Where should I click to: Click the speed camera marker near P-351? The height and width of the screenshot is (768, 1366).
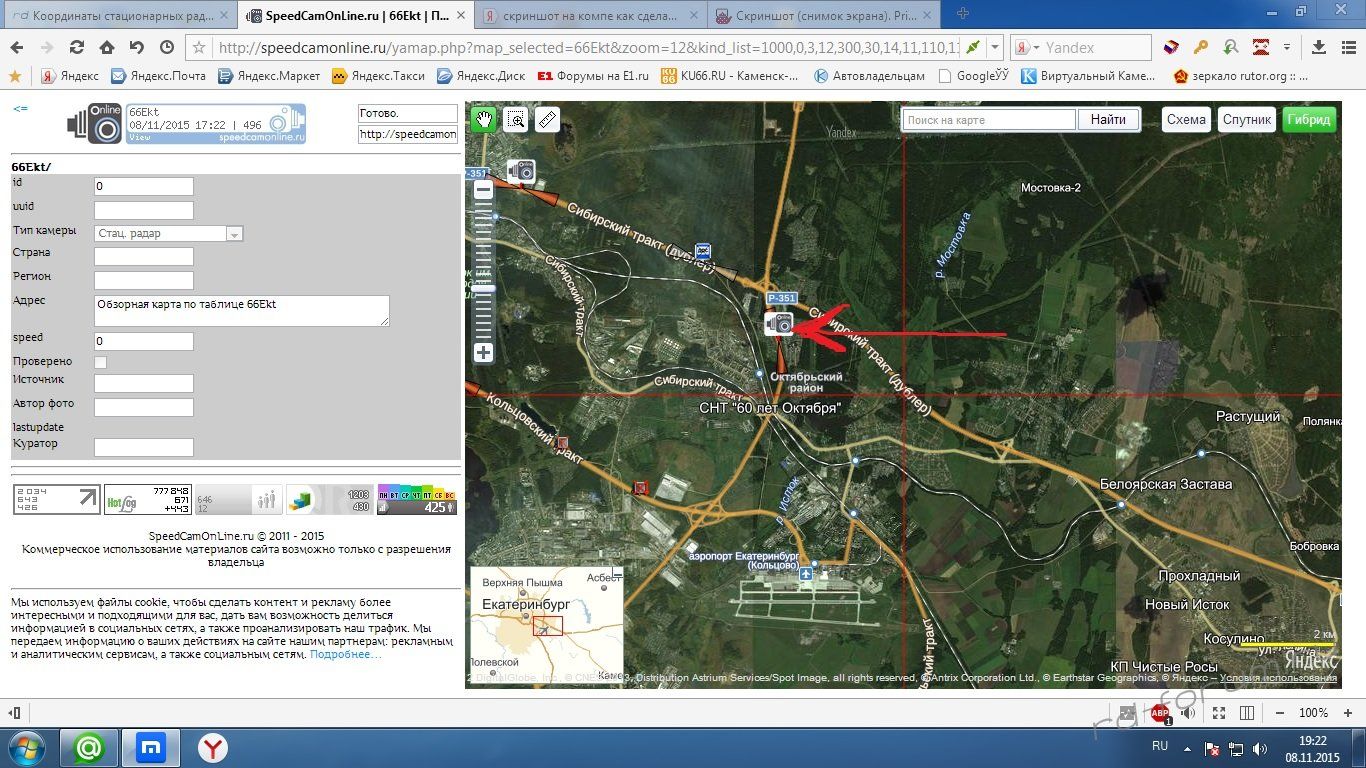[x=778, y=324]
